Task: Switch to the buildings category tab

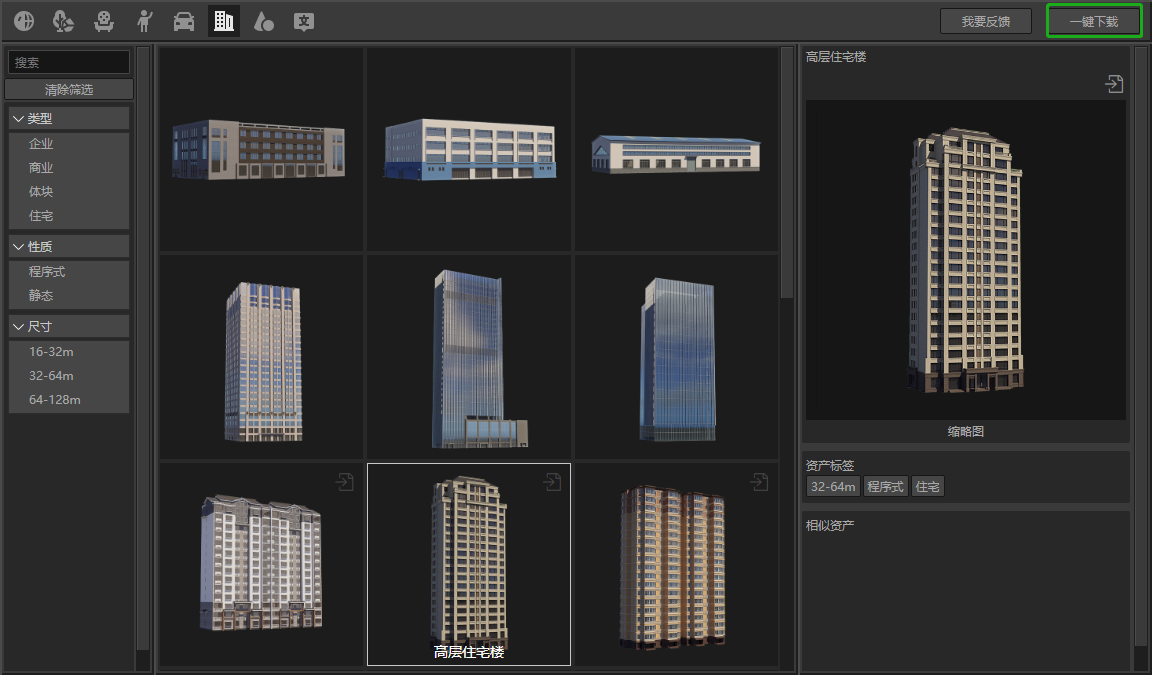Action: [223, 20]
